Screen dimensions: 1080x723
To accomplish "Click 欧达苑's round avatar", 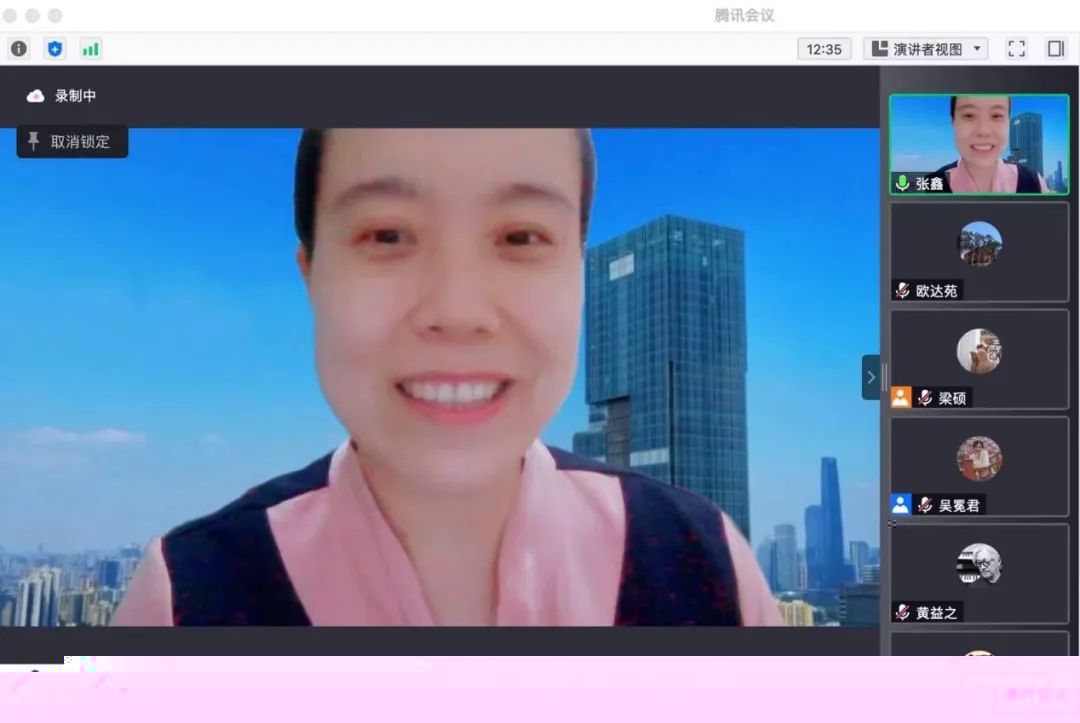I will [979, 243].
